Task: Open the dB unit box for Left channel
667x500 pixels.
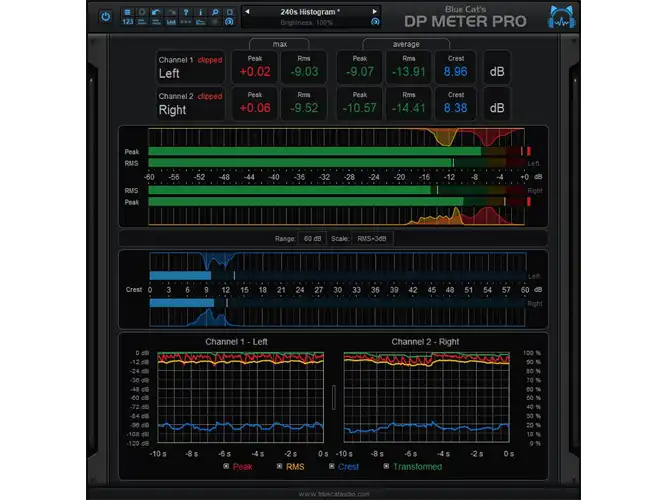Action: click(x=496, y=68)
